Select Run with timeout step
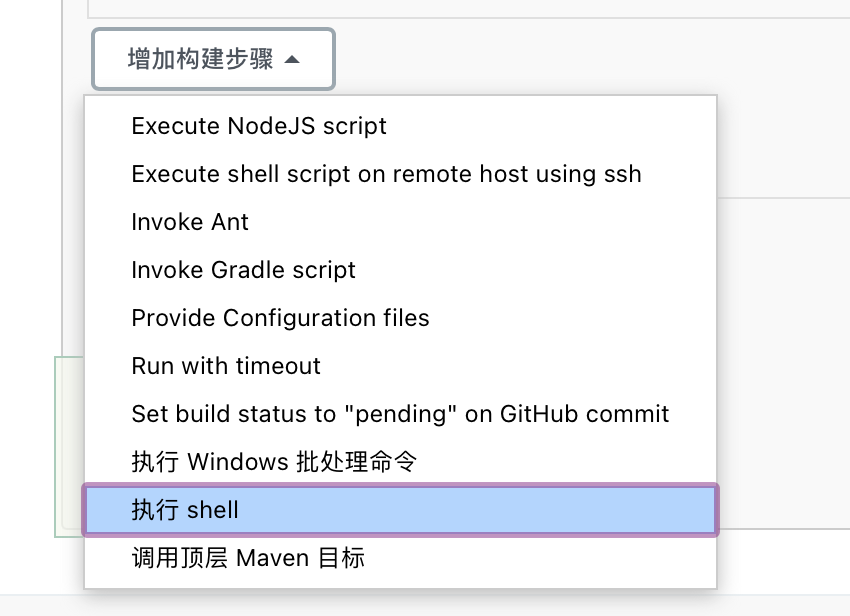This screenshot has height=616, width=850. [401, 366]
